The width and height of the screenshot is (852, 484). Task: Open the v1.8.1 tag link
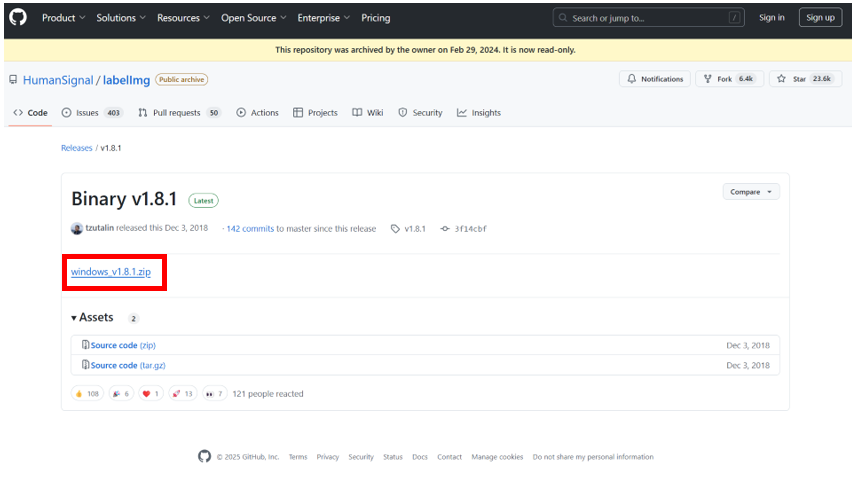[409, 229]
